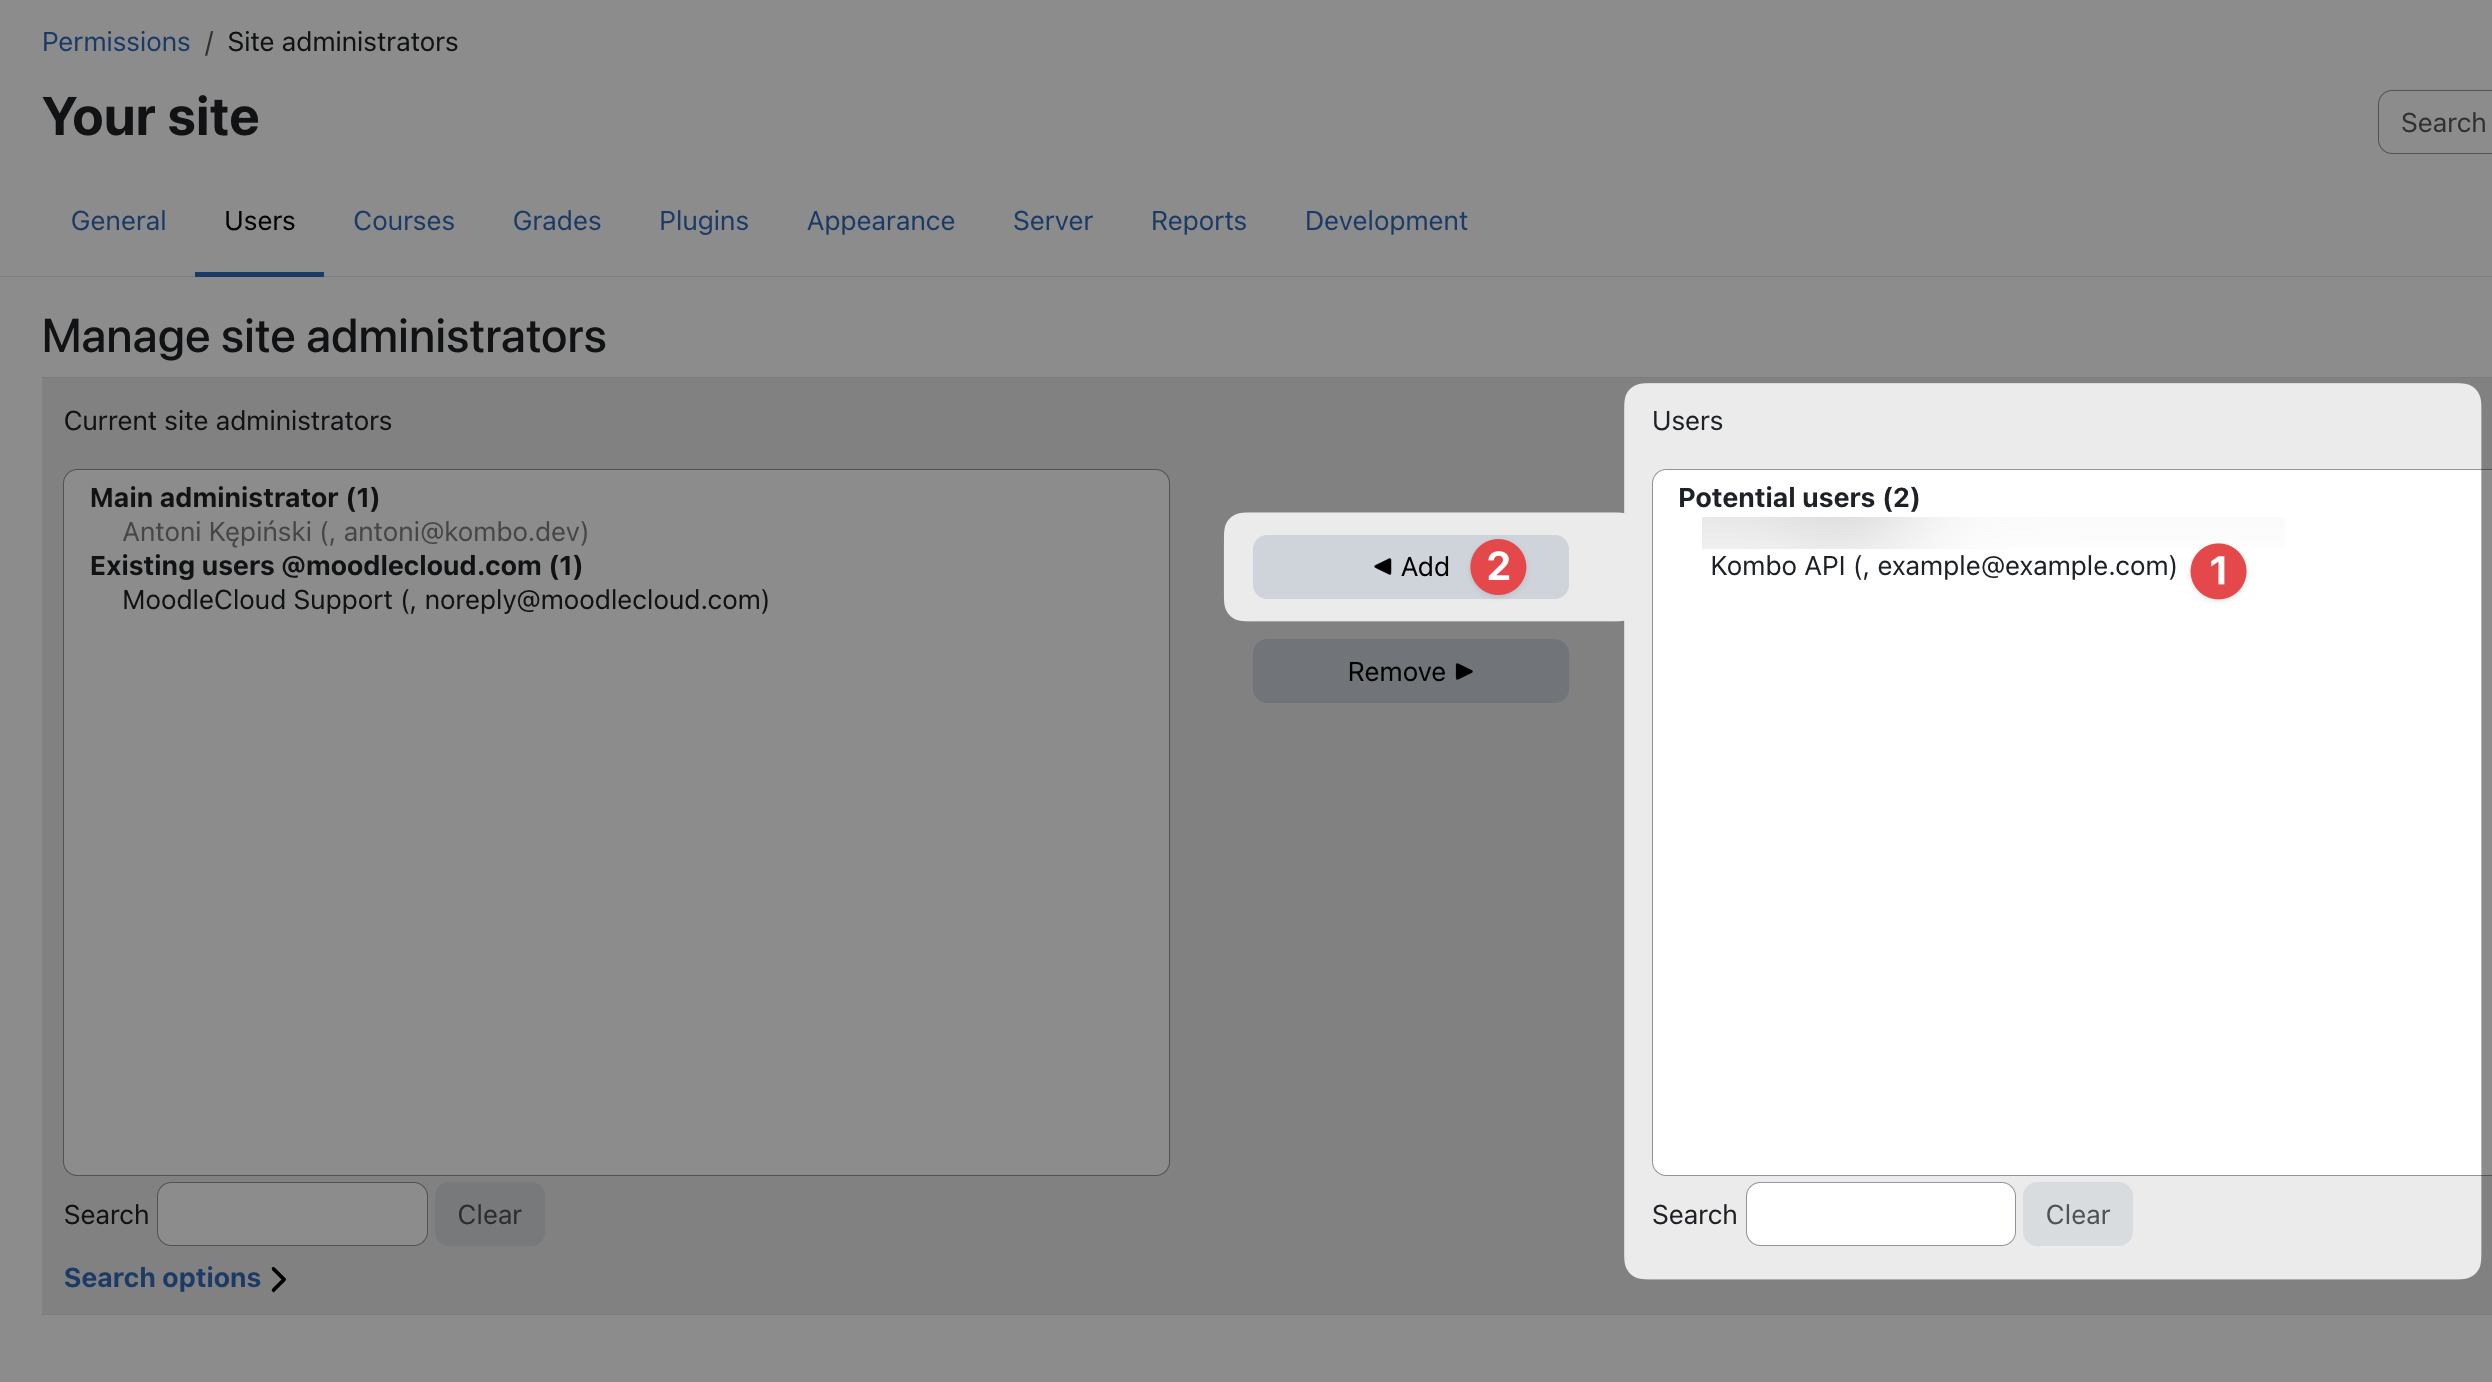Open the Grades tab
2492x1382 pixels.
[556, 221]
